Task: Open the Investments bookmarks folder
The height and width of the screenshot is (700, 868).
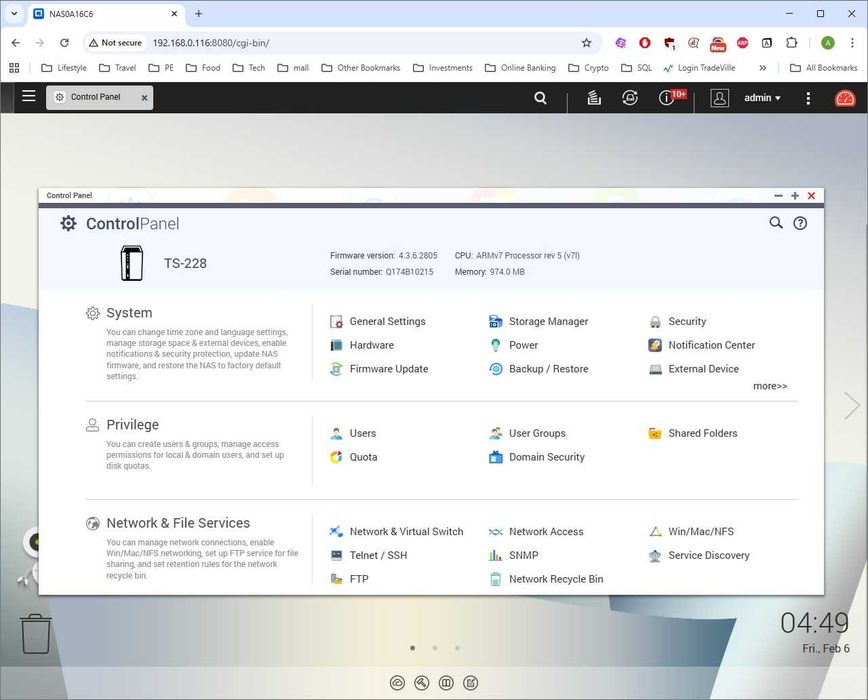Action: tap(443, 68)
